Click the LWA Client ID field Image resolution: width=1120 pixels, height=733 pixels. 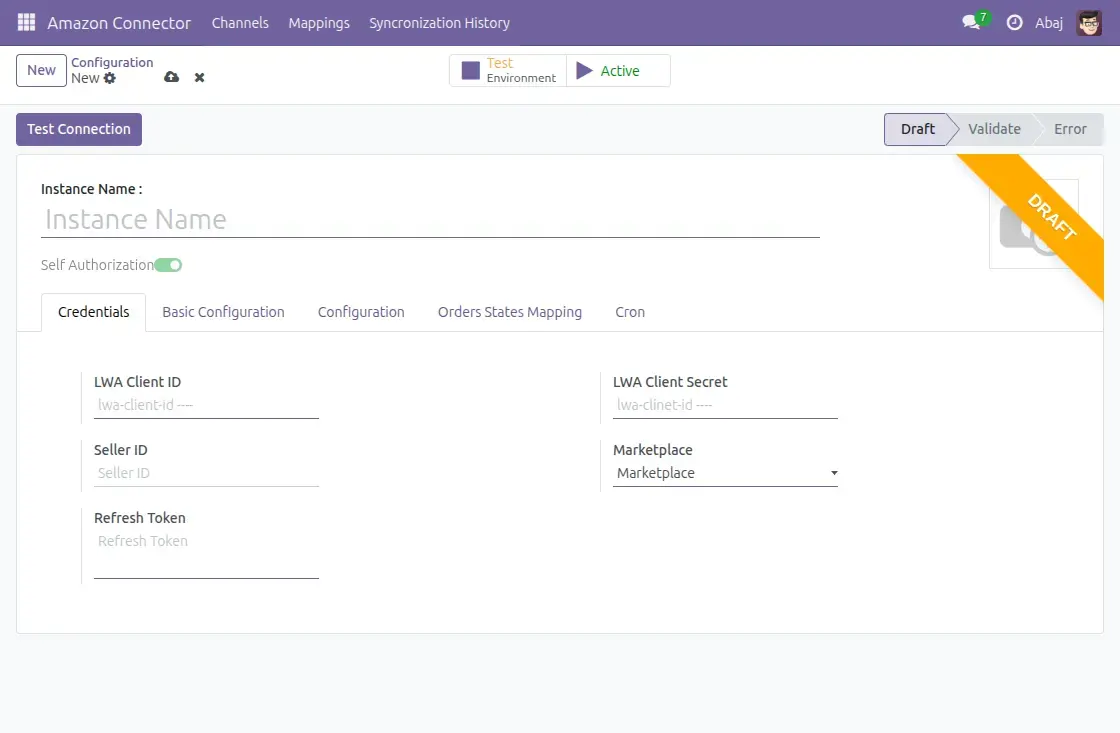[x=206, y=405]
